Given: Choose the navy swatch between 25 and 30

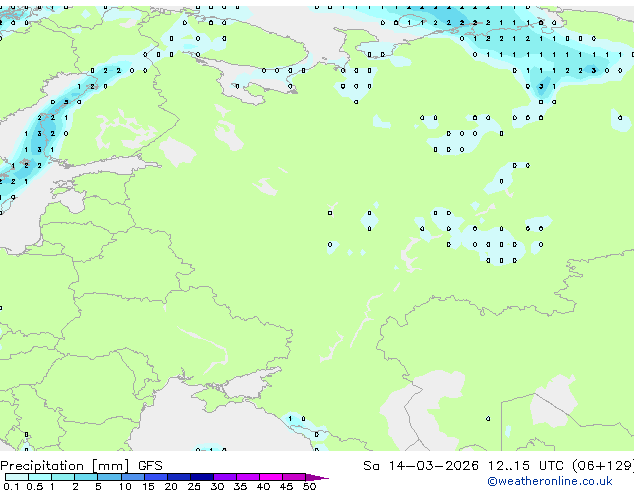Looking at the screenshot, I should click(201, 477).
